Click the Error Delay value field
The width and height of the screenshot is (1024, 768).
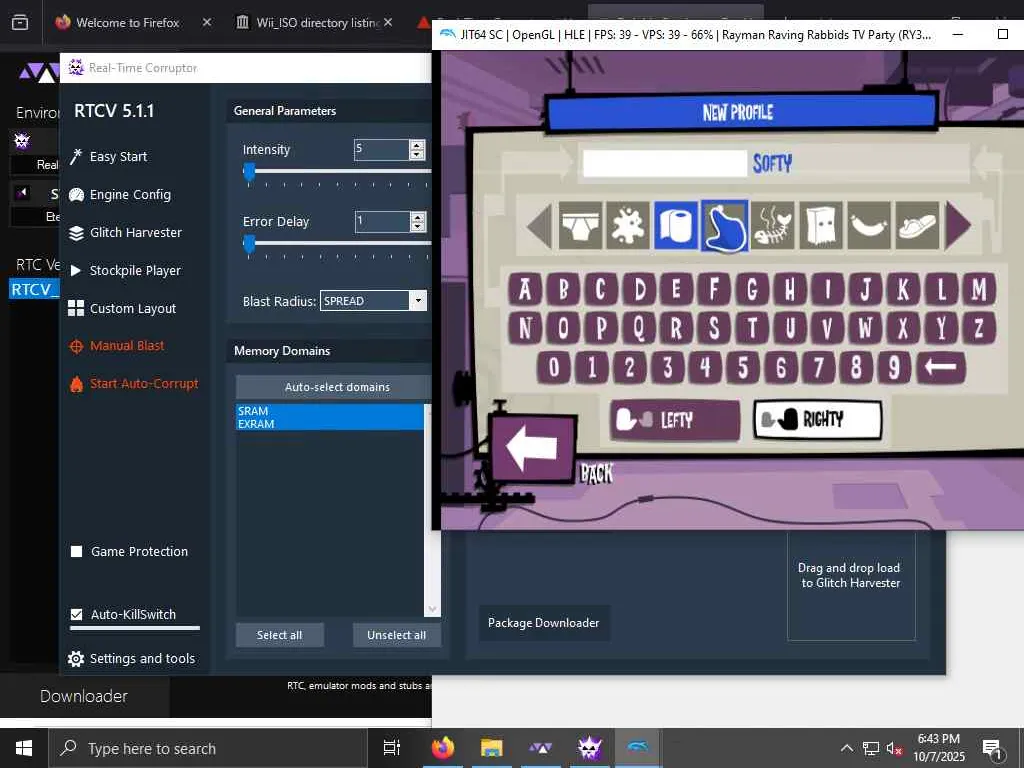coord(382,221)
